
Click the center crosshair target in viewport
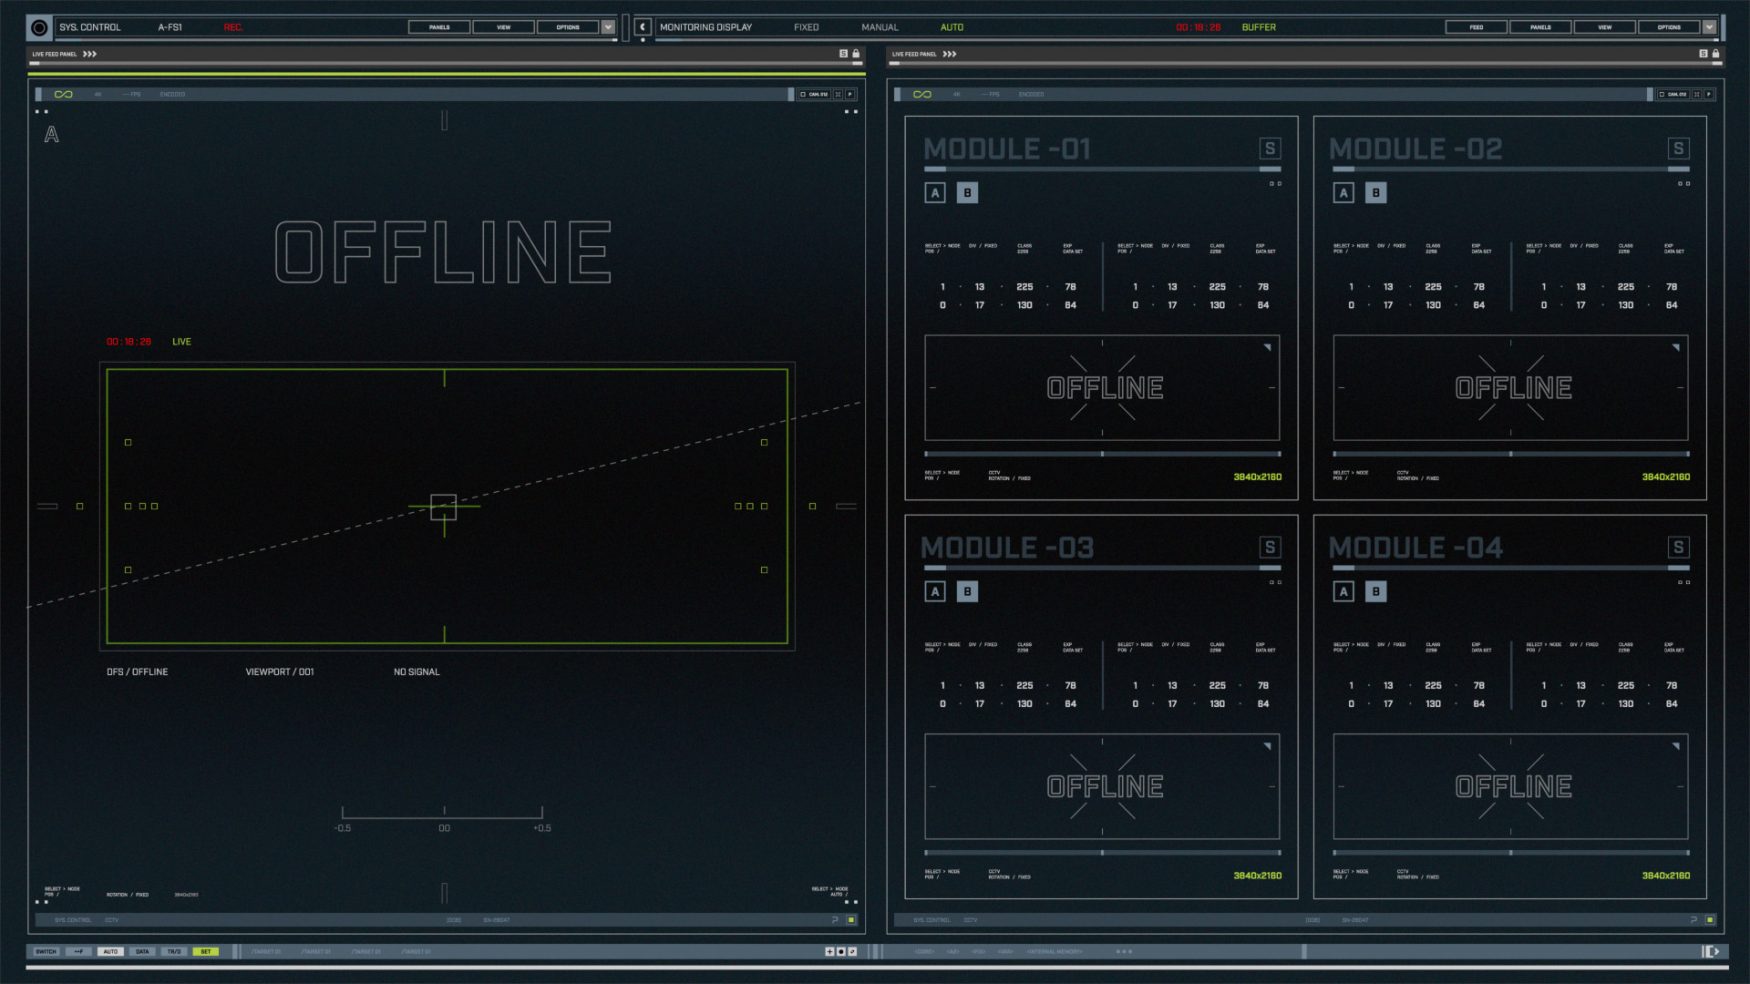click(443, 507)
